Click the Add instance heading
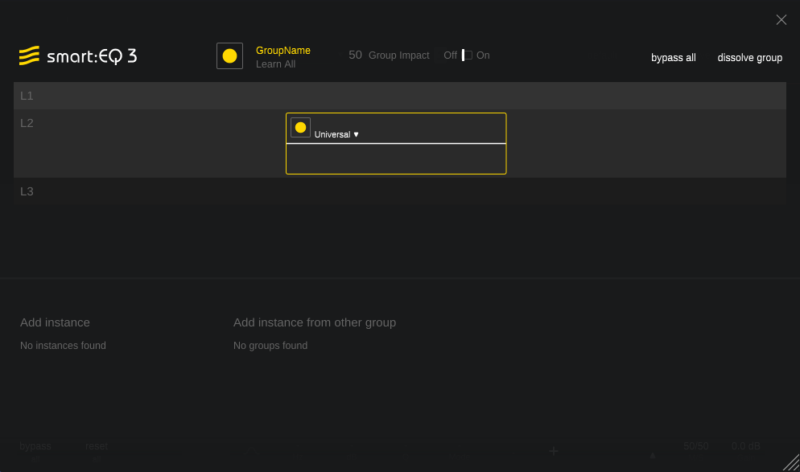The image size is (800, 472). click(x=55, y=322)
